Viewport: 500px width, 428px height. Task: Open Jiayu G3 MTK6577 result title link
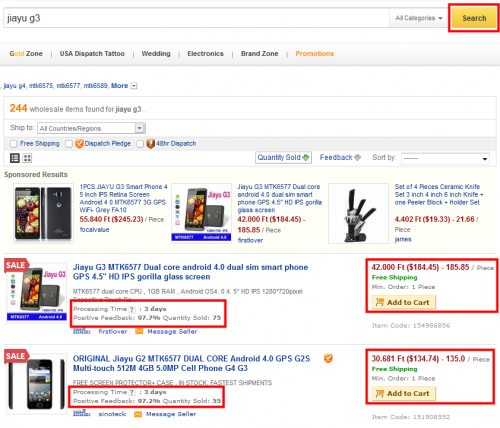(190, 272)
